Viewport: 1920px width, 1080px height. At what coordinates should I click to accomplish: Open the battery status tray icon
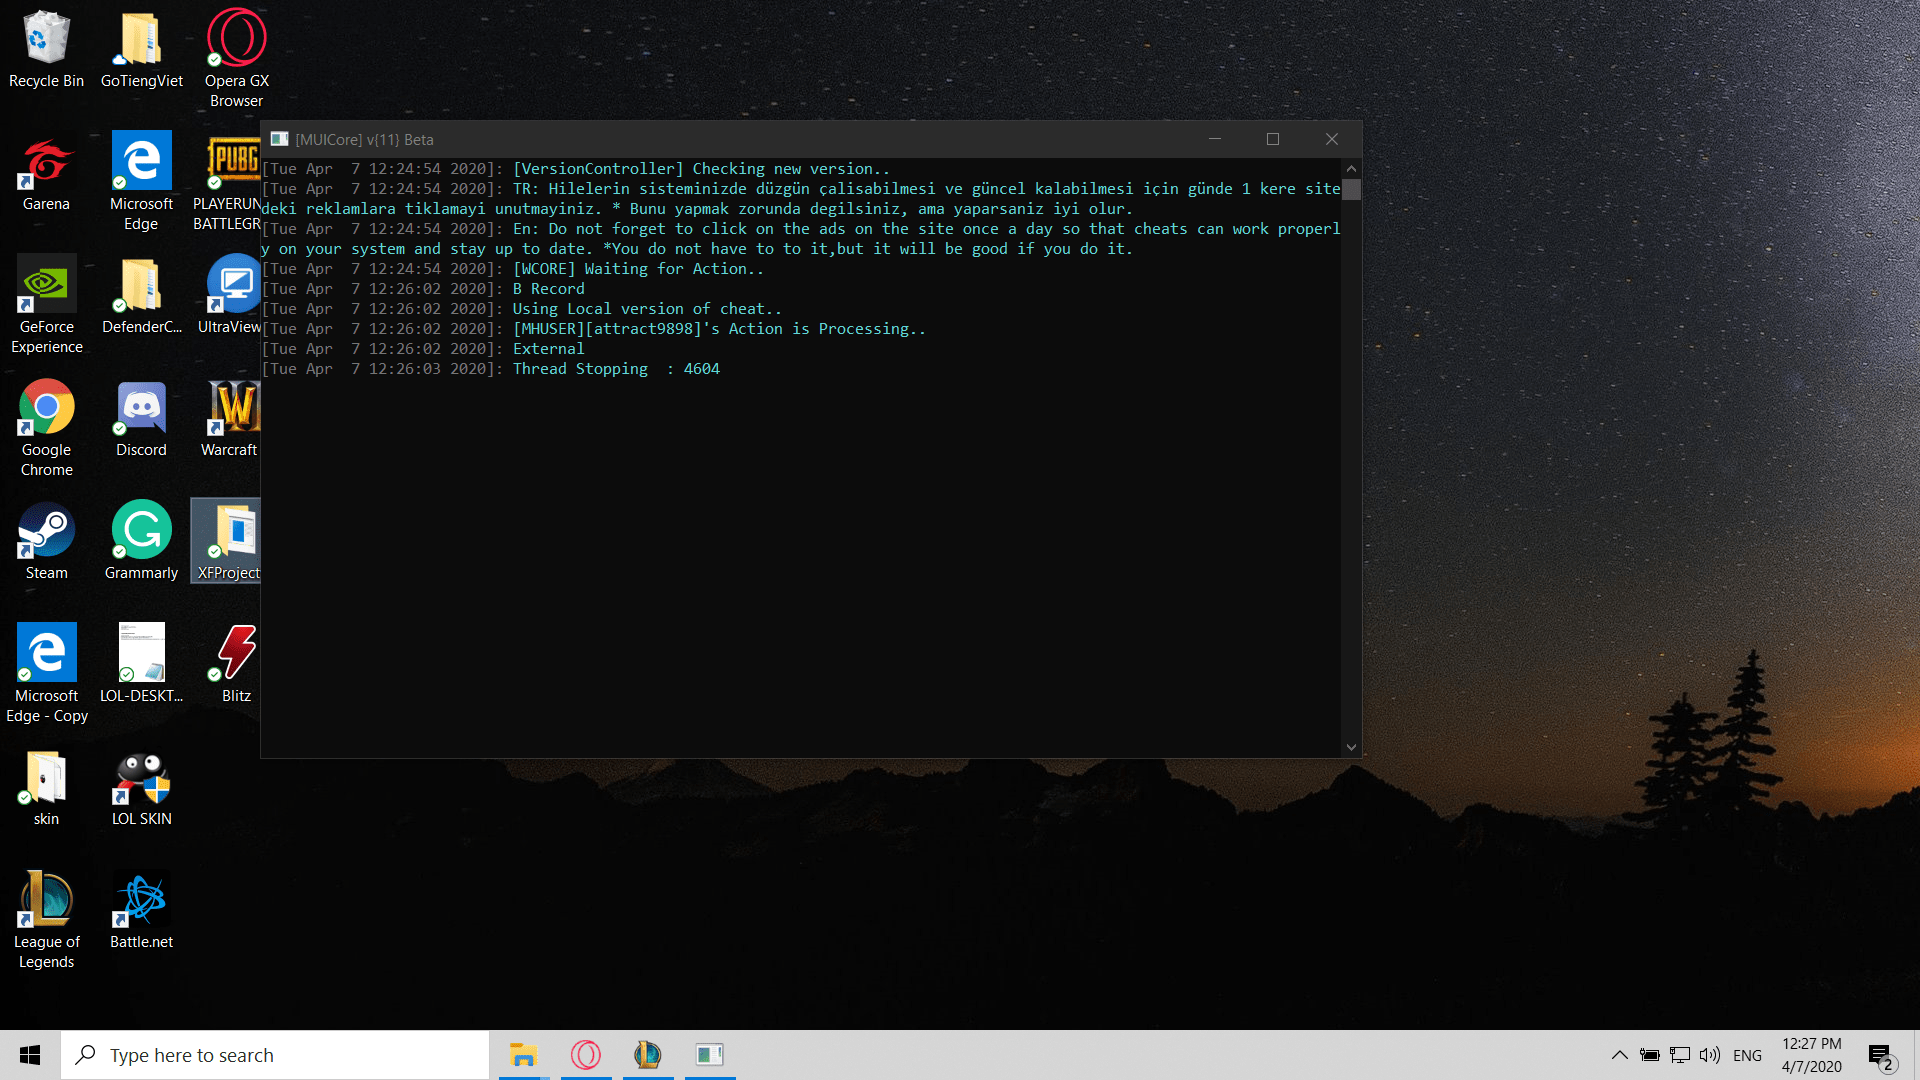tap(1650, 1055)
